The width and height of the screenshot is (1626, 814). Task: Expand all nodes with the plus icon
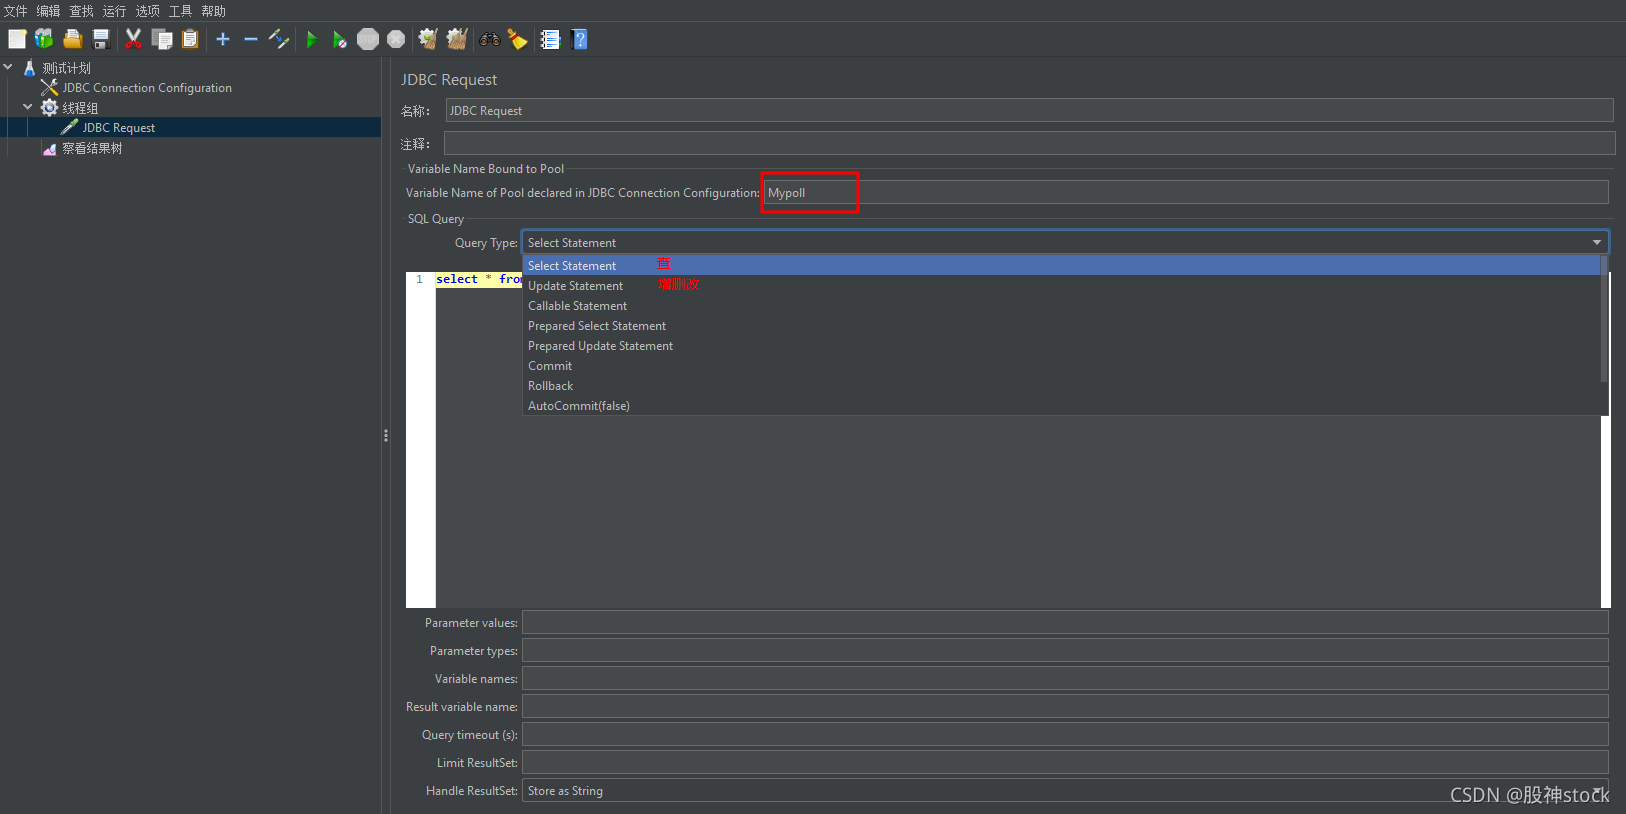(x=223, y=39)
